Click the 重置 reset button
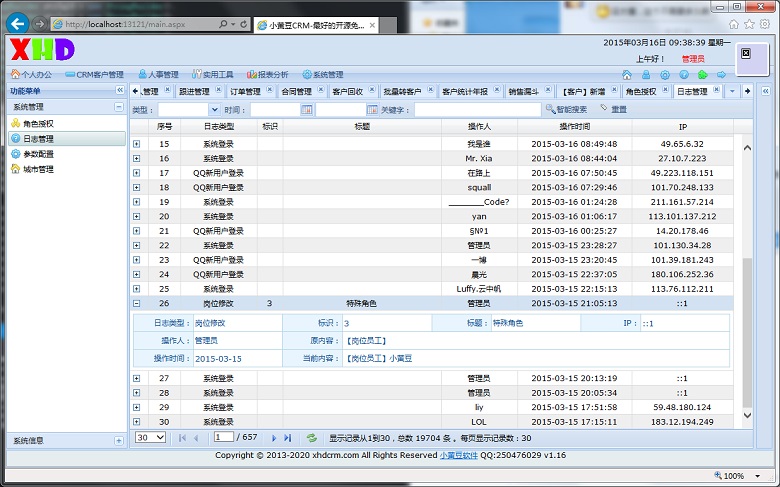 click(x=613, y=109)
